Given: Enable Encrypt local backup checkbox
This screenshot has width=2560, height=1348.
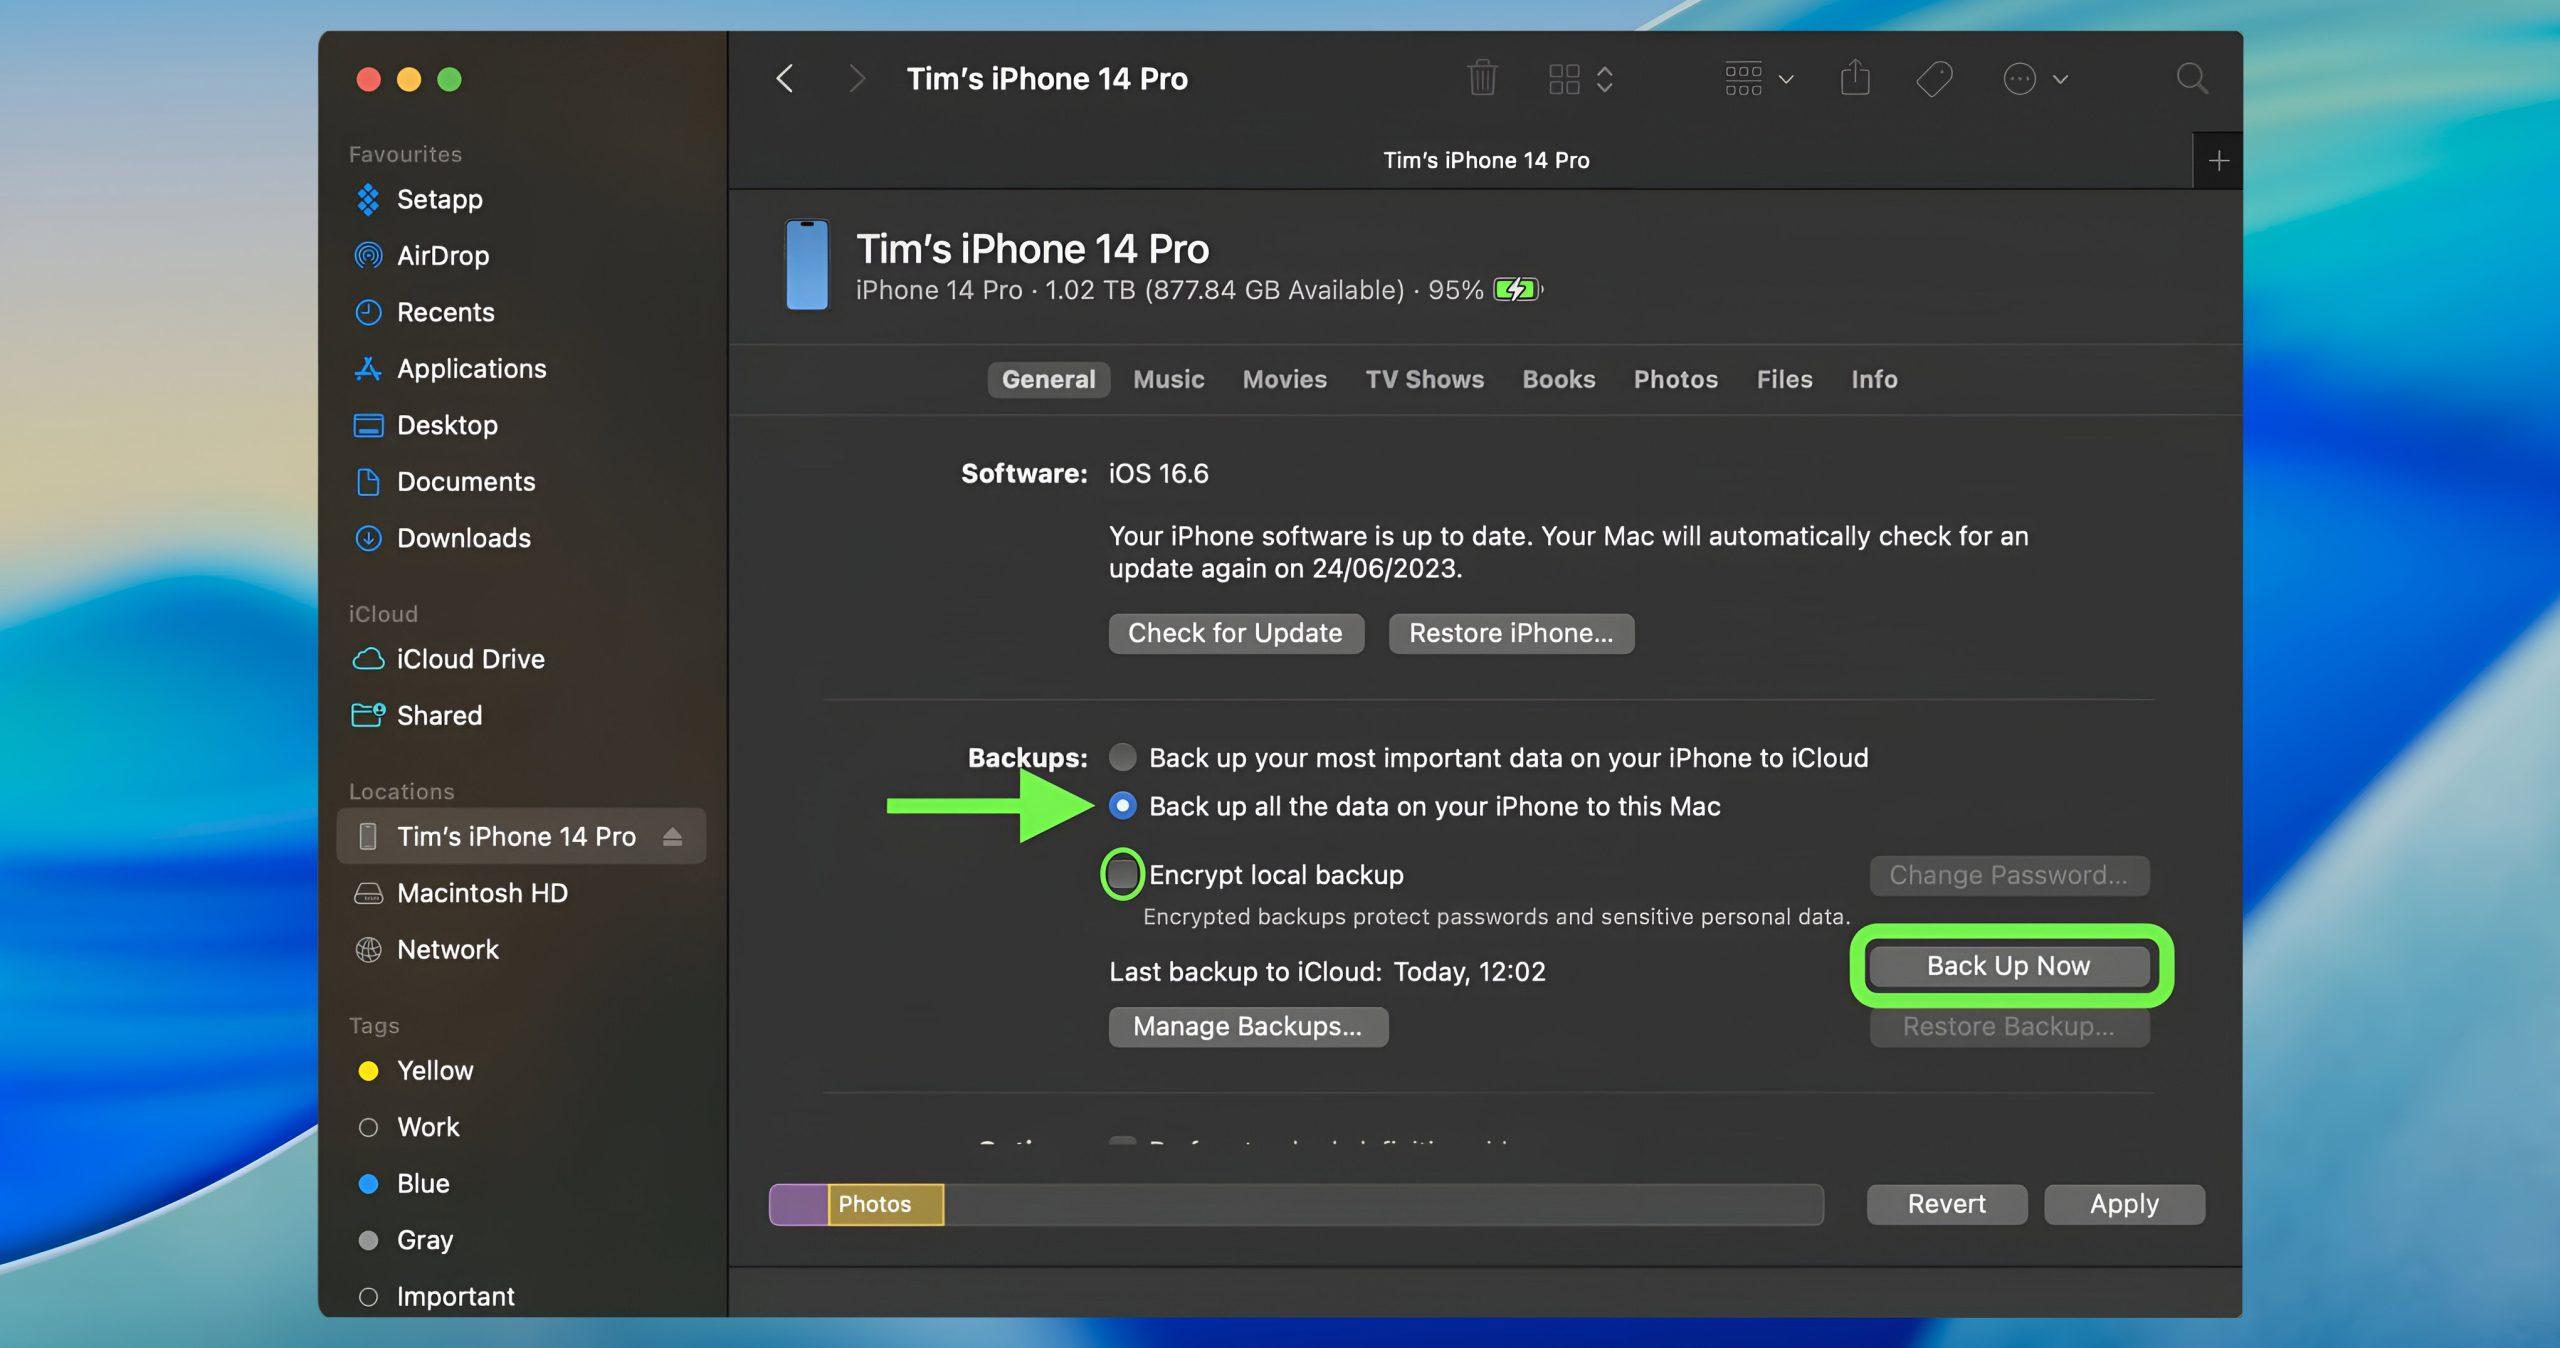Looking at the screenshot, I should [1122, 874].
